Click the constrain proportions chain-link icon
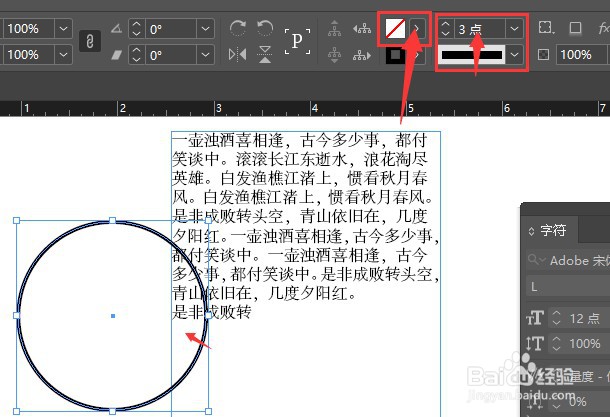610x417 pixels. click(90, 41)
